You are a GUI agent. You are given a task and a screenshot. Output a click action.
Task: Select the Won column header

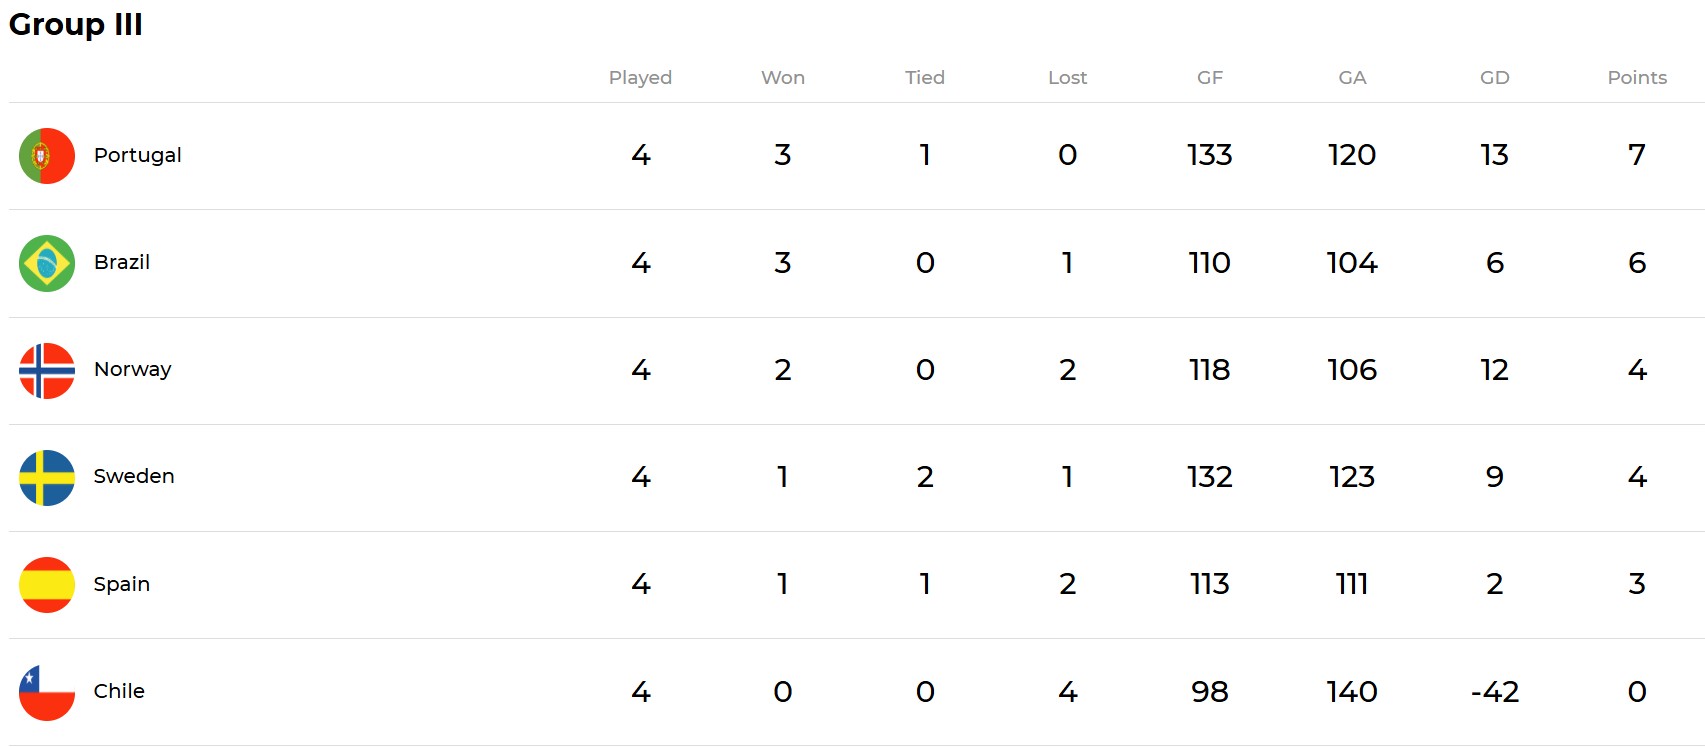click(x=783, y=77)
